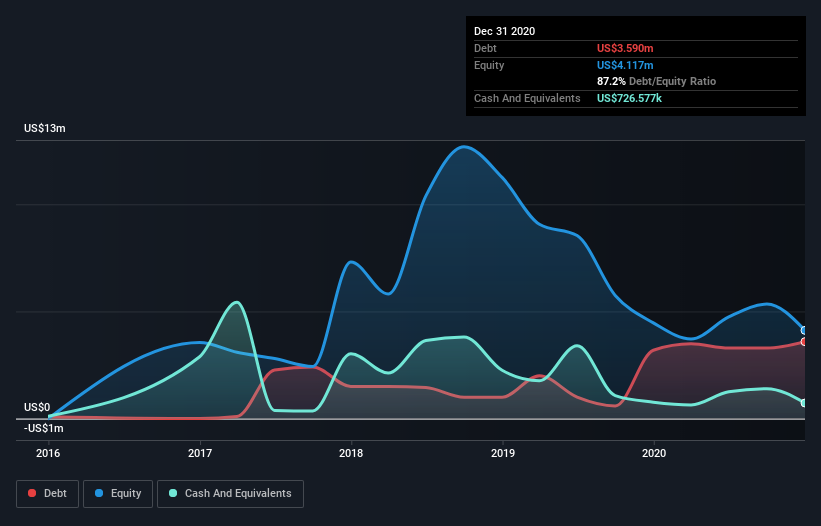Image resolution: width=821 pixels, height=526 pixels.
Task: Click the teal Cash And Equivalents legend dot
Action: click(173, 493)
